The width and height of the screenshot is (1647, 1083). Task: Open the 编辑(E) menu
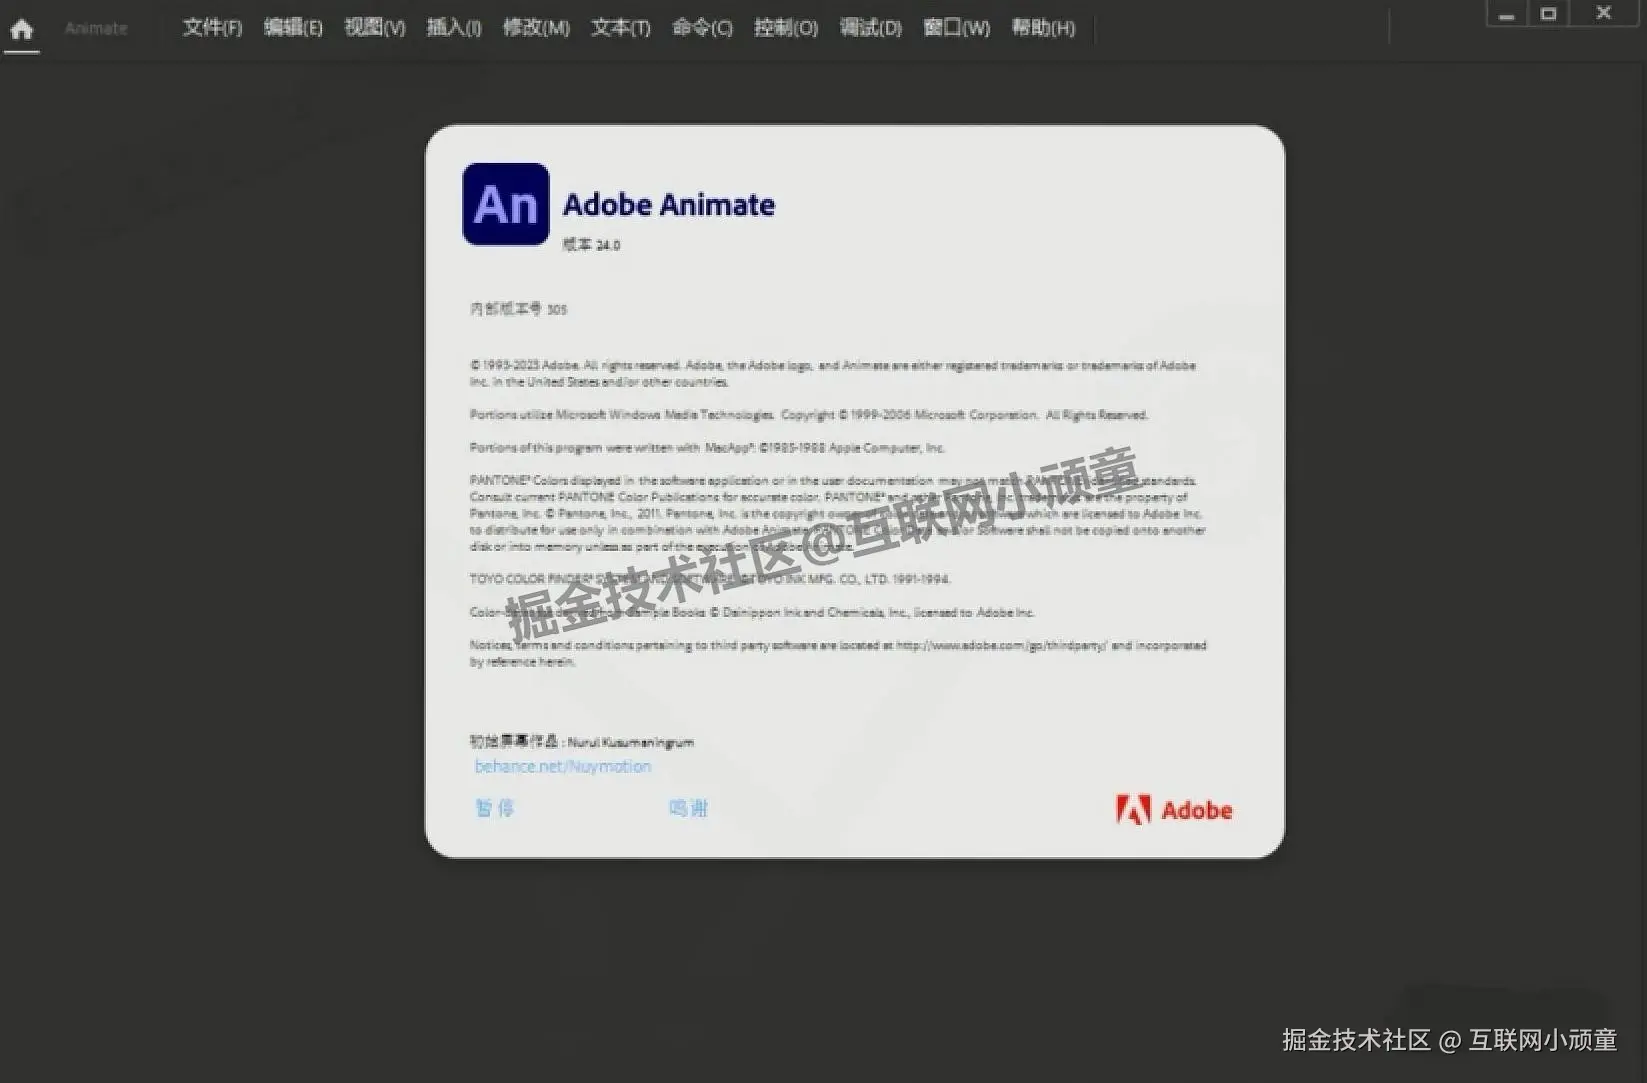click(293, 28)
